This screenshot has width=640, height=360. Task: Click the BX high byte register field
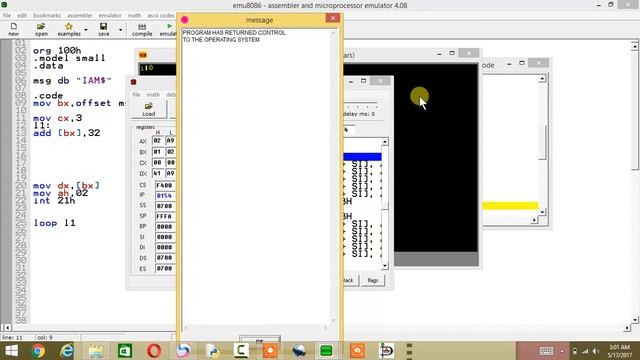pyautogui.click(x=158, y=152)
